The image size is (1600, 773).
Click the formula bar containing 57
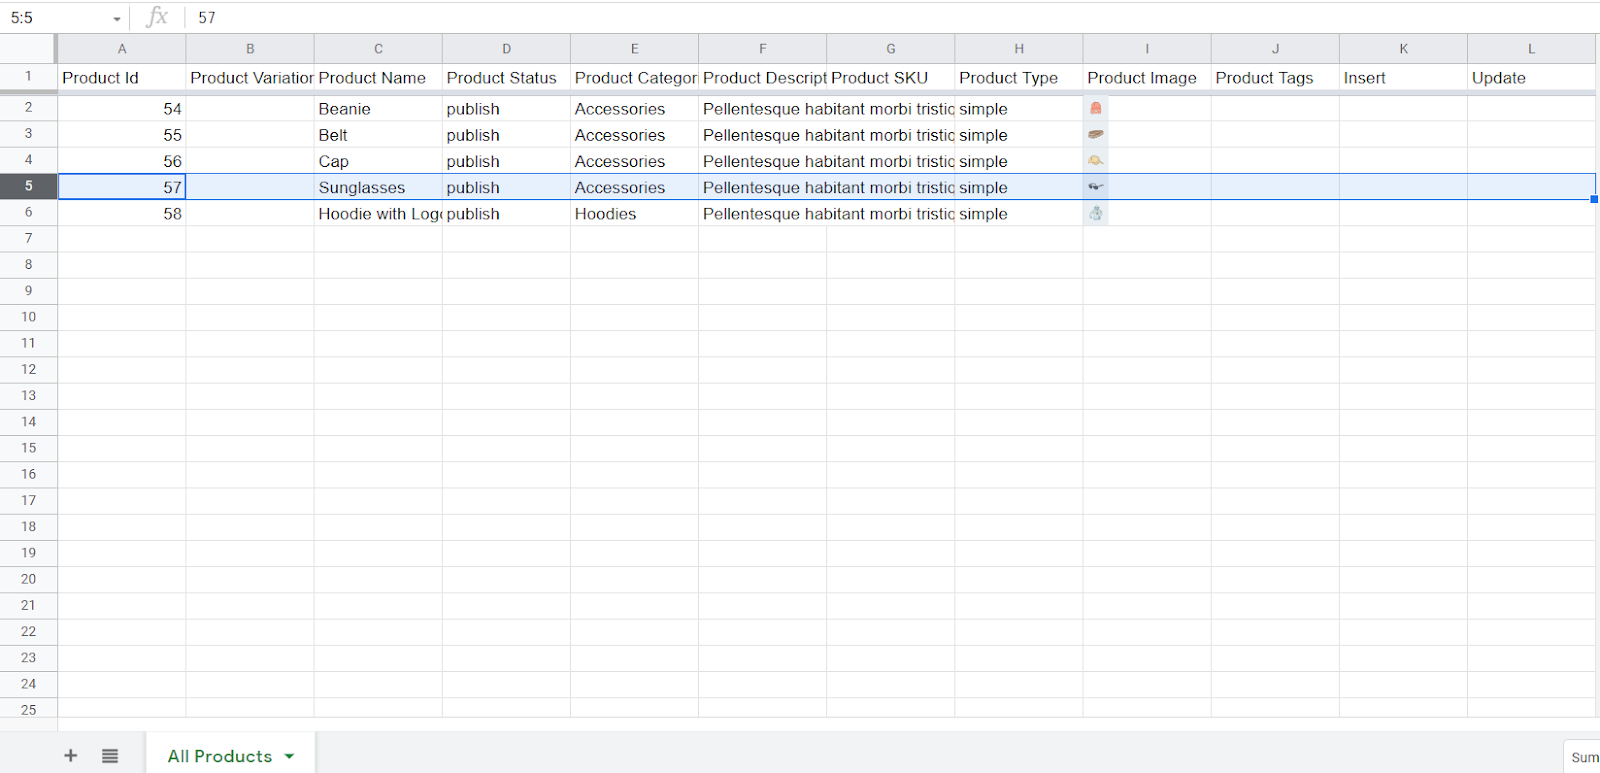point(890,18)
